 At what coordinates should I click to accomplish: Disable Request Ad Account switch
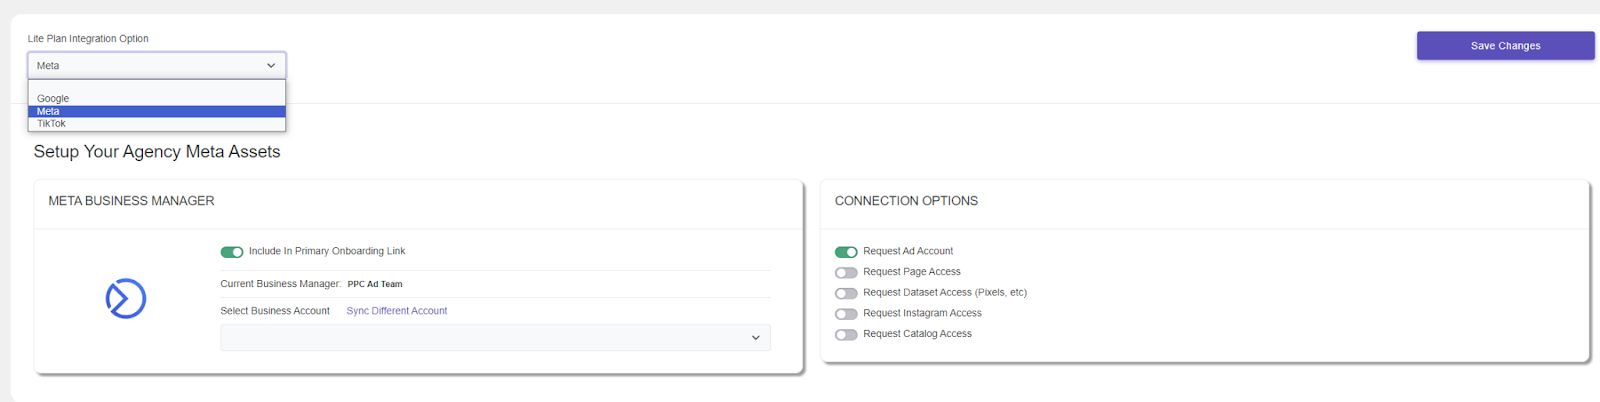click(846, 252)
